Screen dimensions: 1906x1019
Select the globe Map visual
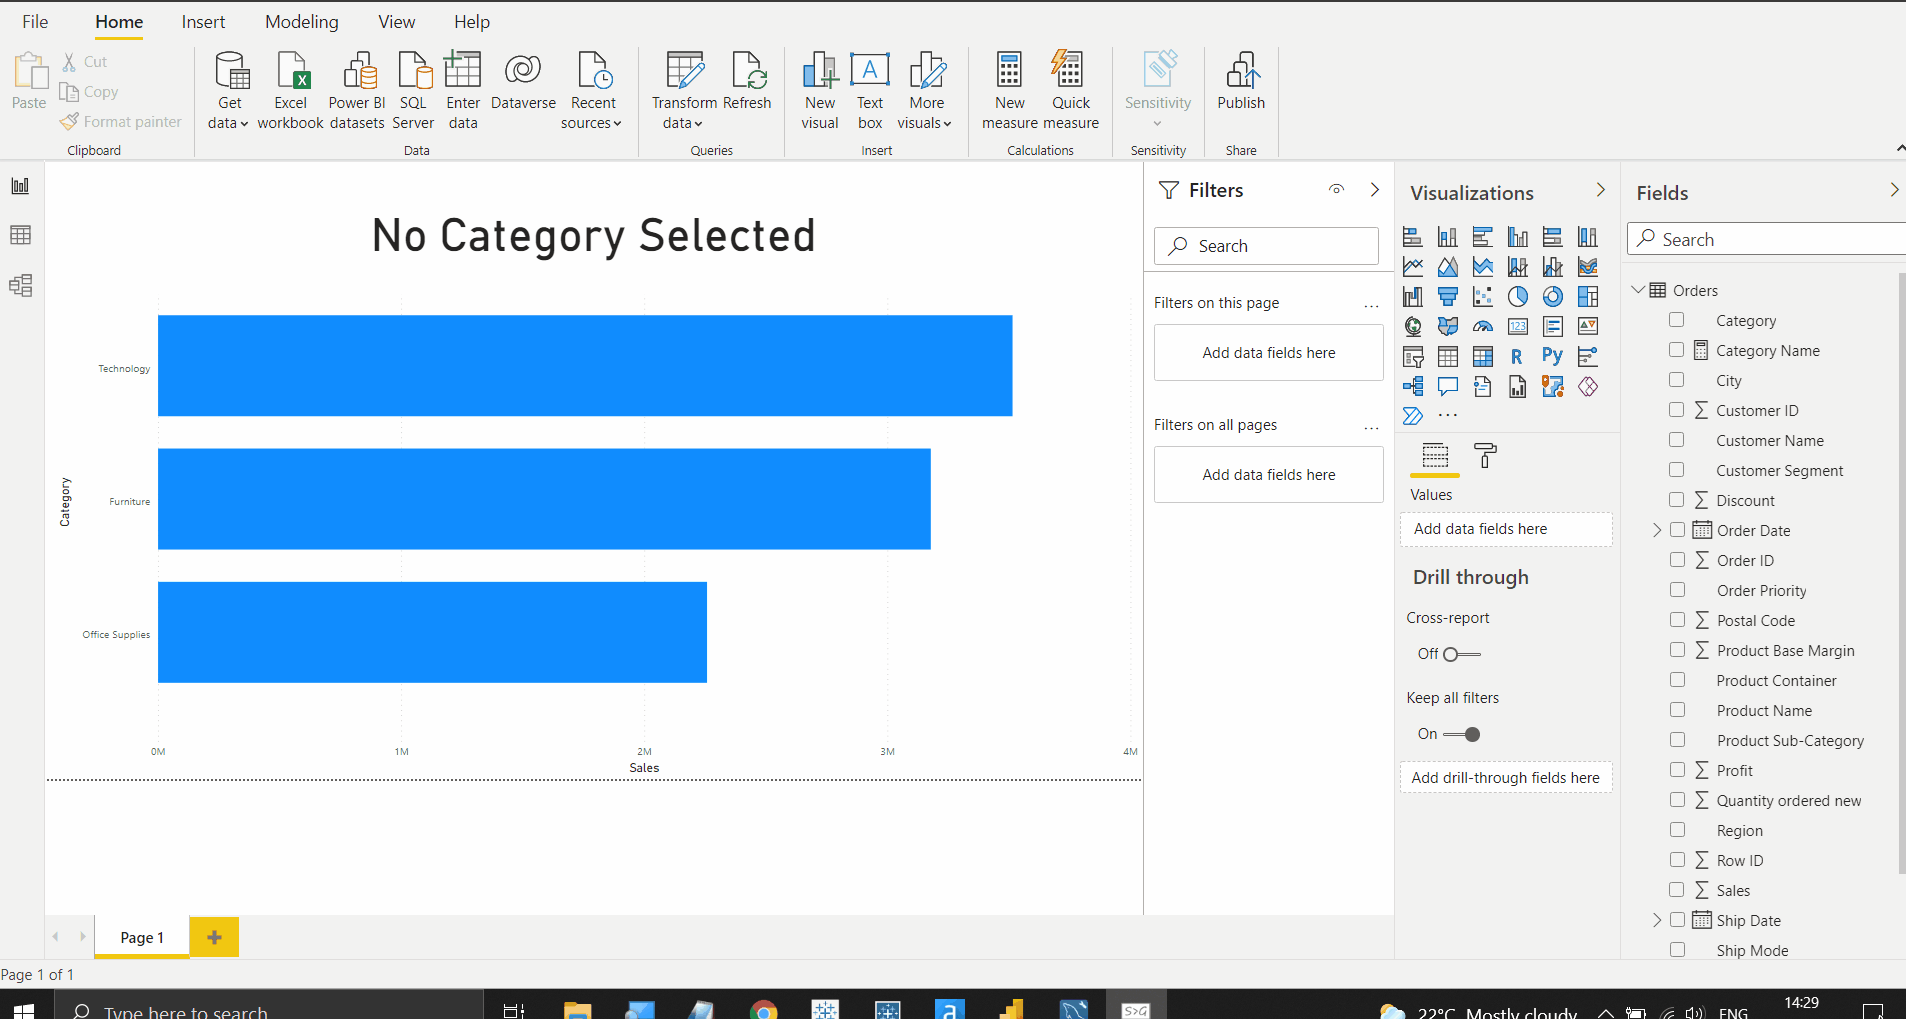click(1412, 326)
